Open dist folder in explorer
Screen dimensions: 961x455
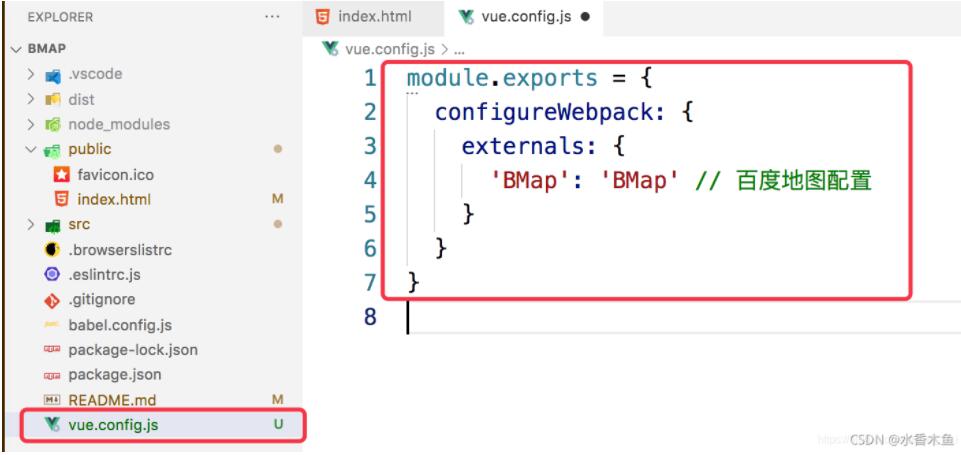point(82,99)
